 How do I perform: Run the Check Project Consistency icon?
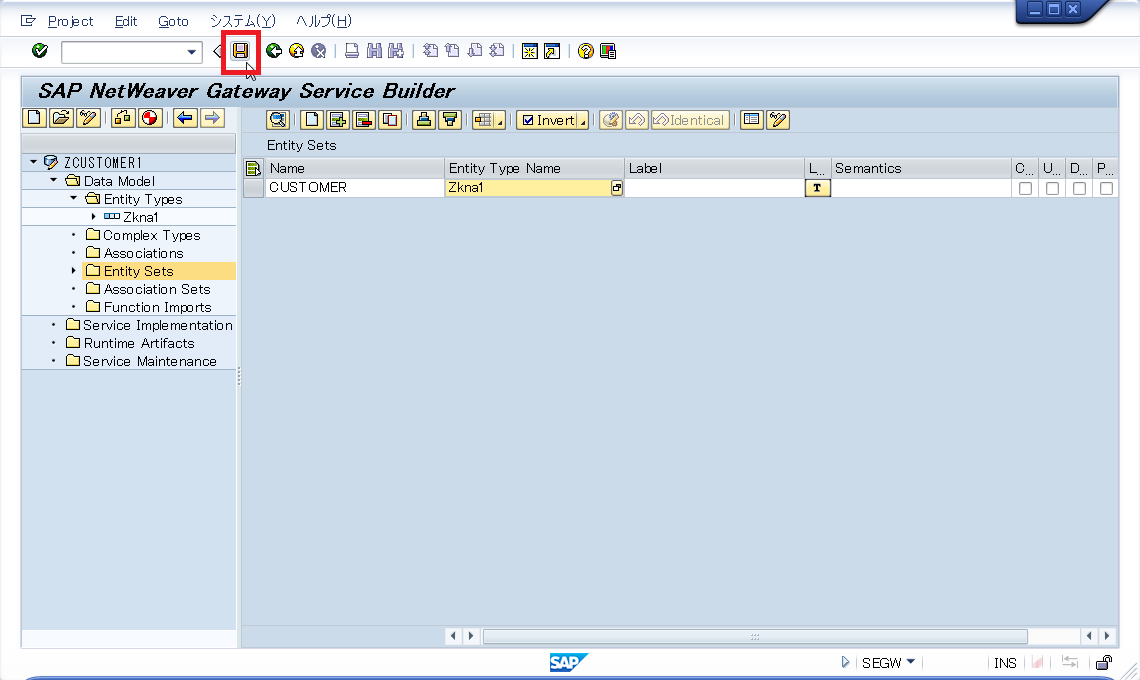[x=124, y=118]
